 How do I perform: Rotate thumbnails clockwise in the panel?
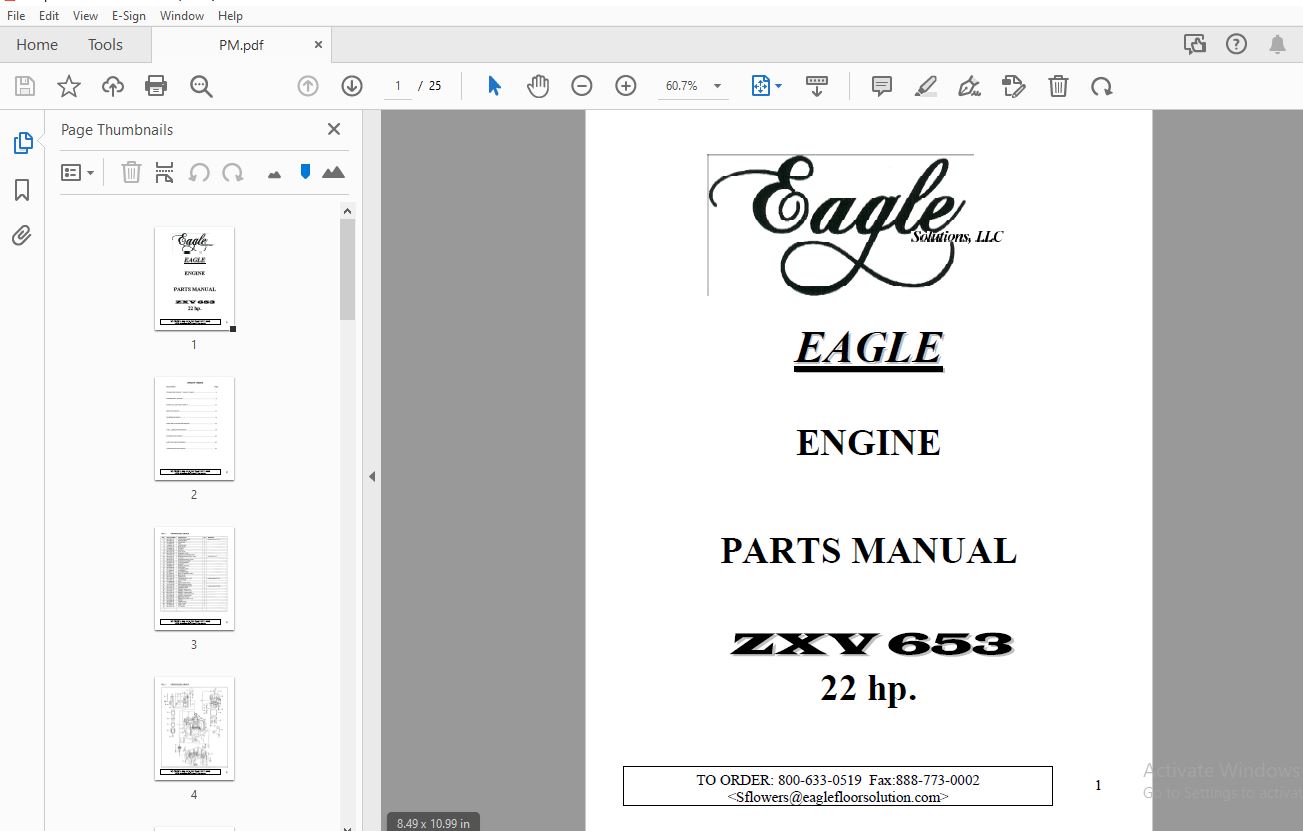tap(233, 172)
